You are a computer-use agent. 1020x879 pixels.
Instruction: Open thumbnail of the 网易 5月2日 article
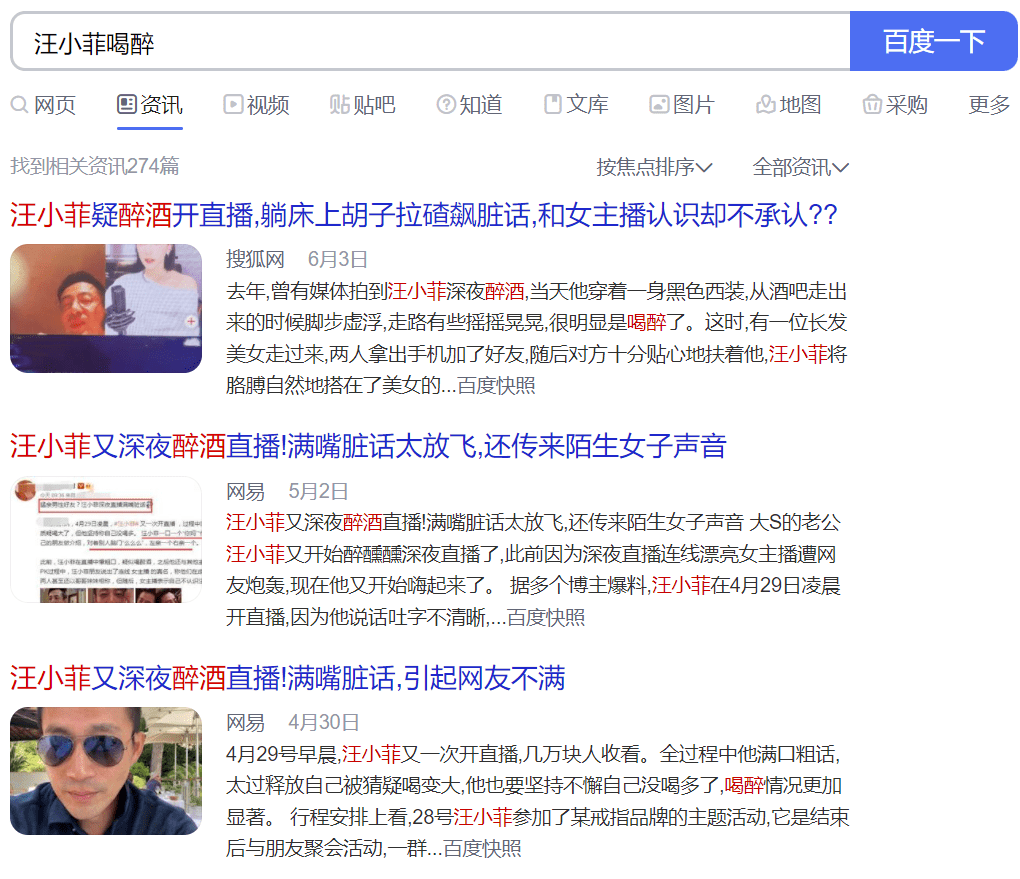pyautogui.click(x=106, y=539)
